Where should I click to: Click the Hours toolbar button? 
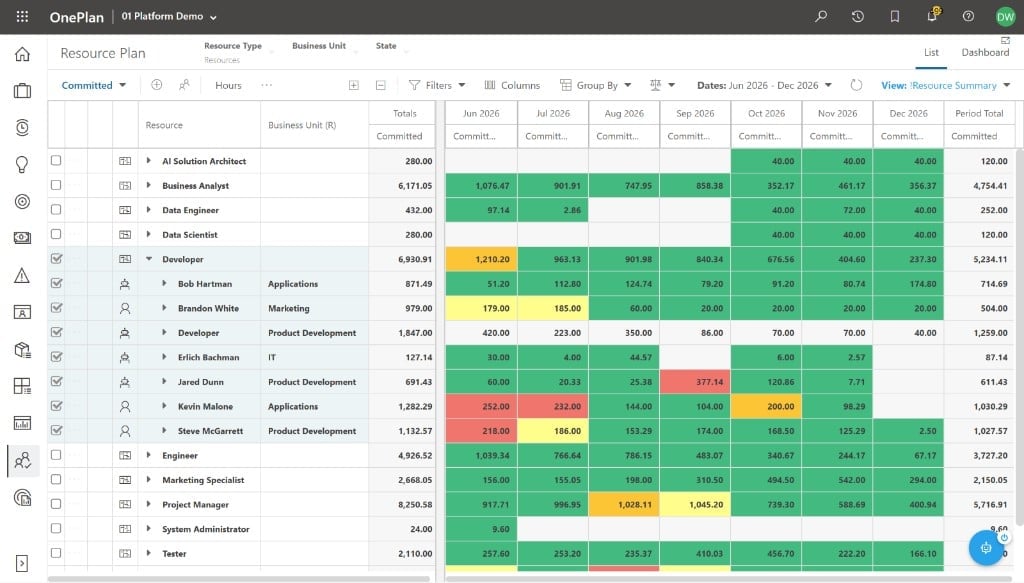[x=228, y=86]
